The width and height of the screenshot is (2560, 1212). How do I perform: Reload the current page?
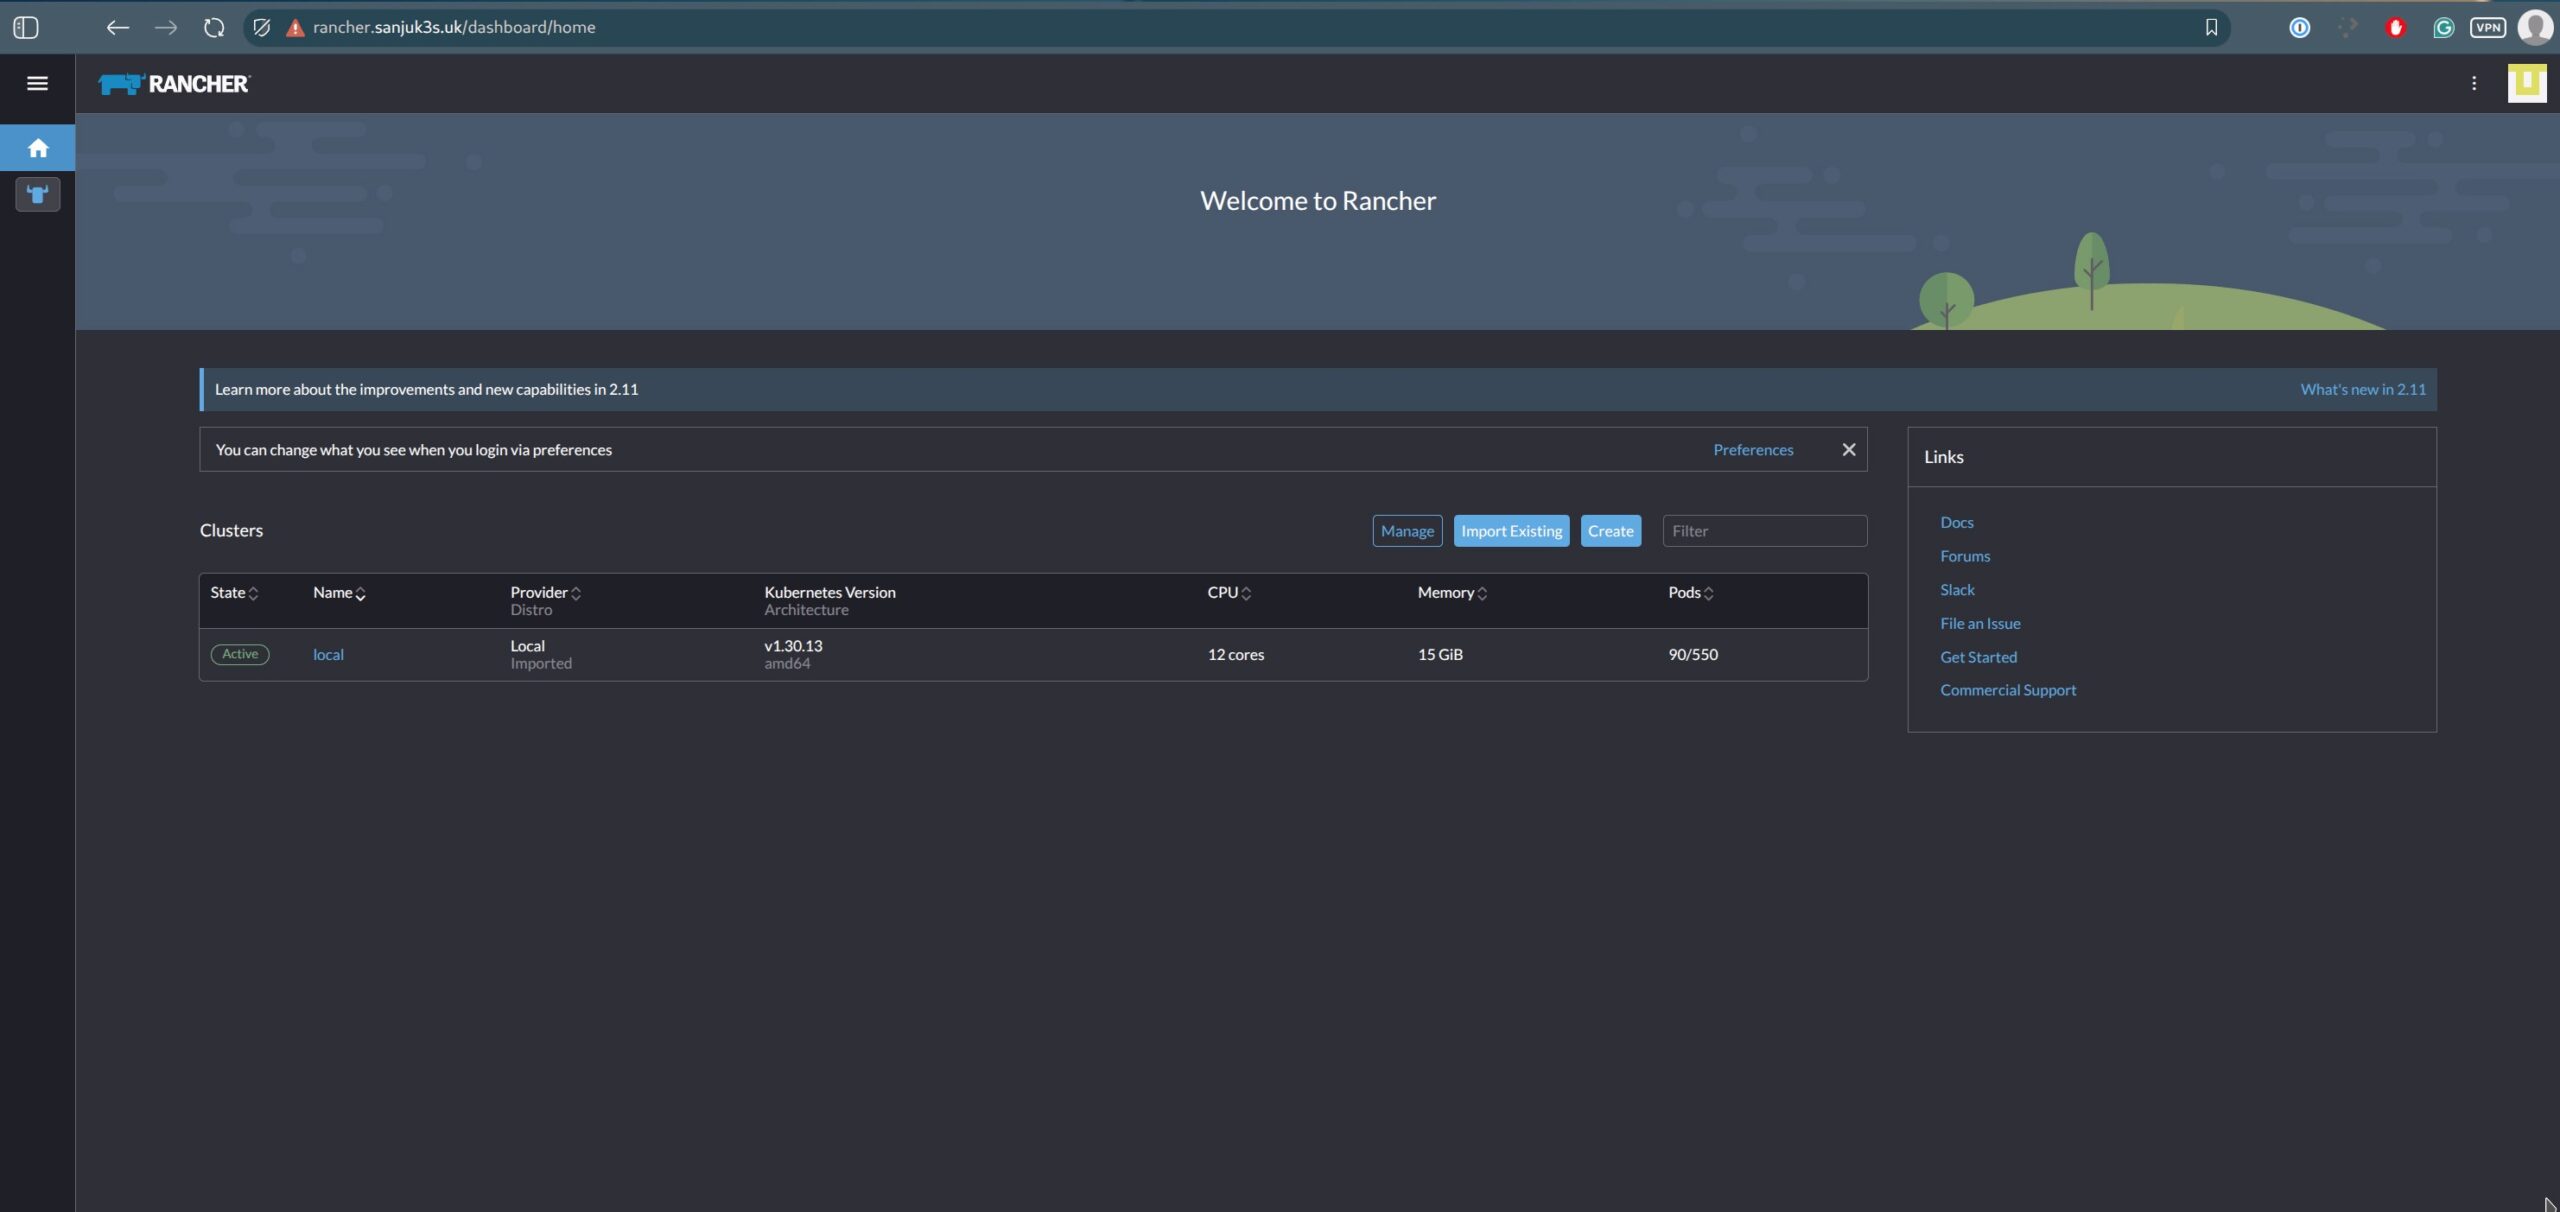(x=214, y=28)
